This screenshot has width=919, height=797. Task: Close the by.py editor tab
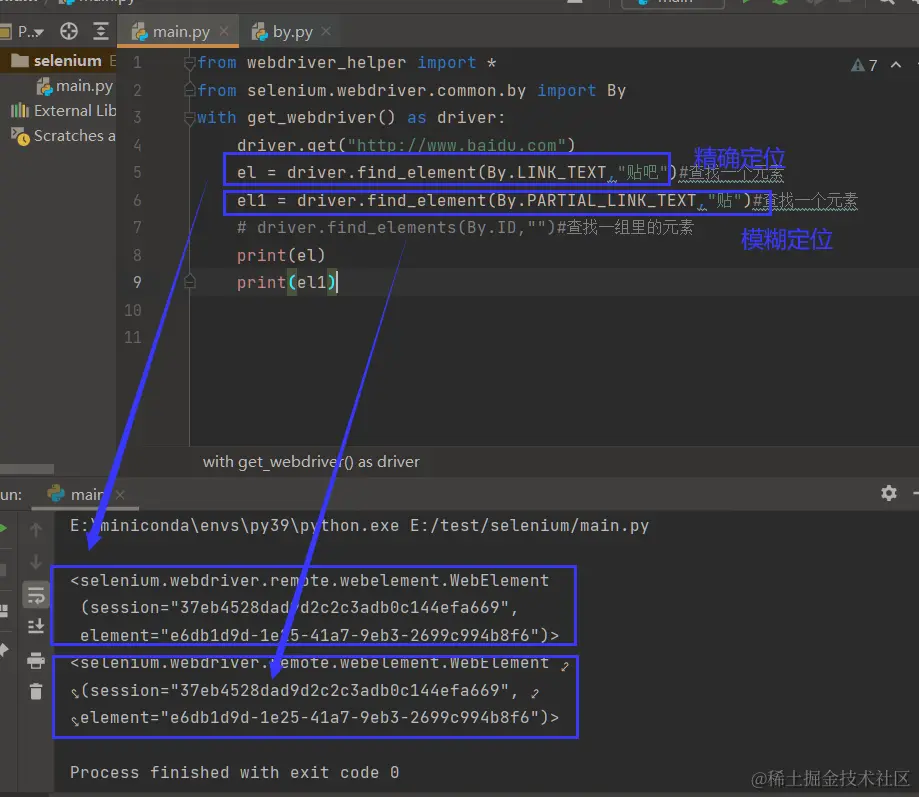[x=326, y=32]
